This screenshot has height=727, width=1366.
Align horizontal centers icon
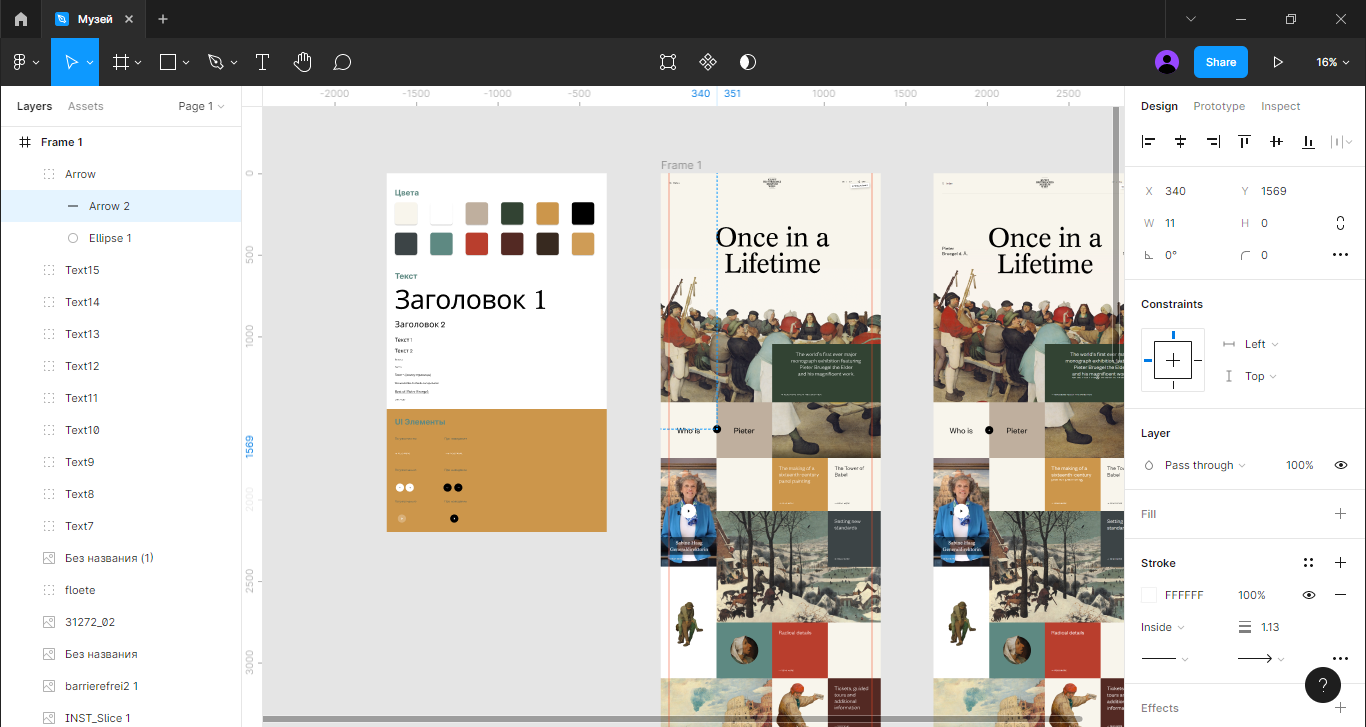(x=1181, y=142)
